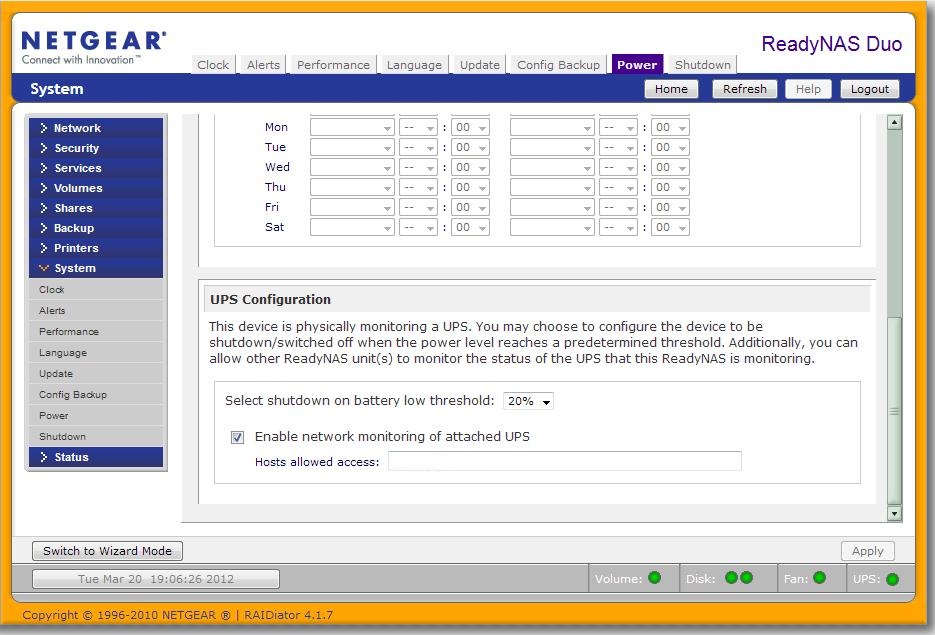Click the Volume status LED indicator
935x635 pixels.
click(655, 578)
